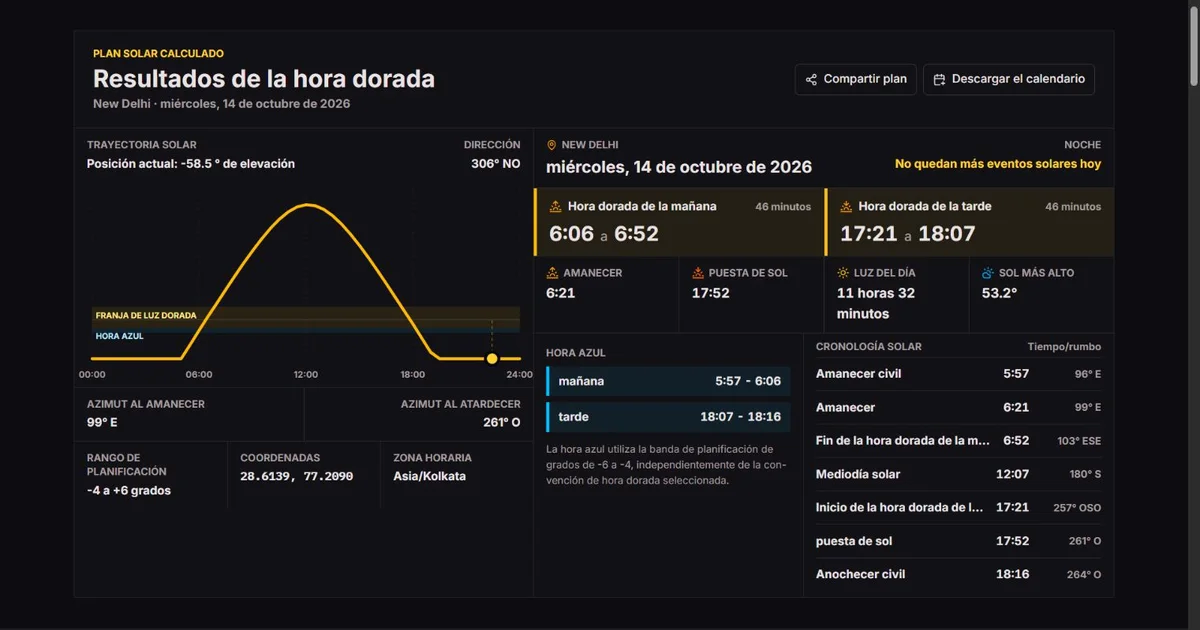Click Fin de la hora dorada row
The width and height of the screenshot is (1200, 630).
point(958,441)
